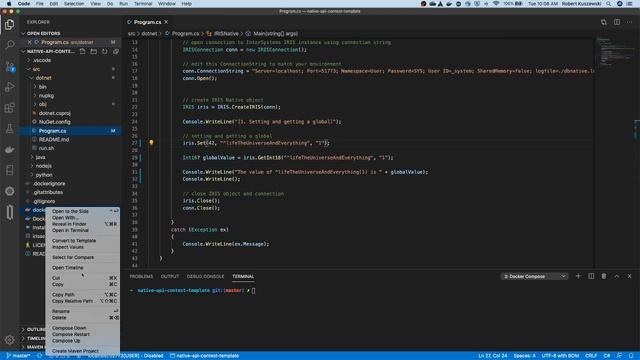Collapse all folders in explorer
This screenshot has width=640, height=360.
point(116,51)
